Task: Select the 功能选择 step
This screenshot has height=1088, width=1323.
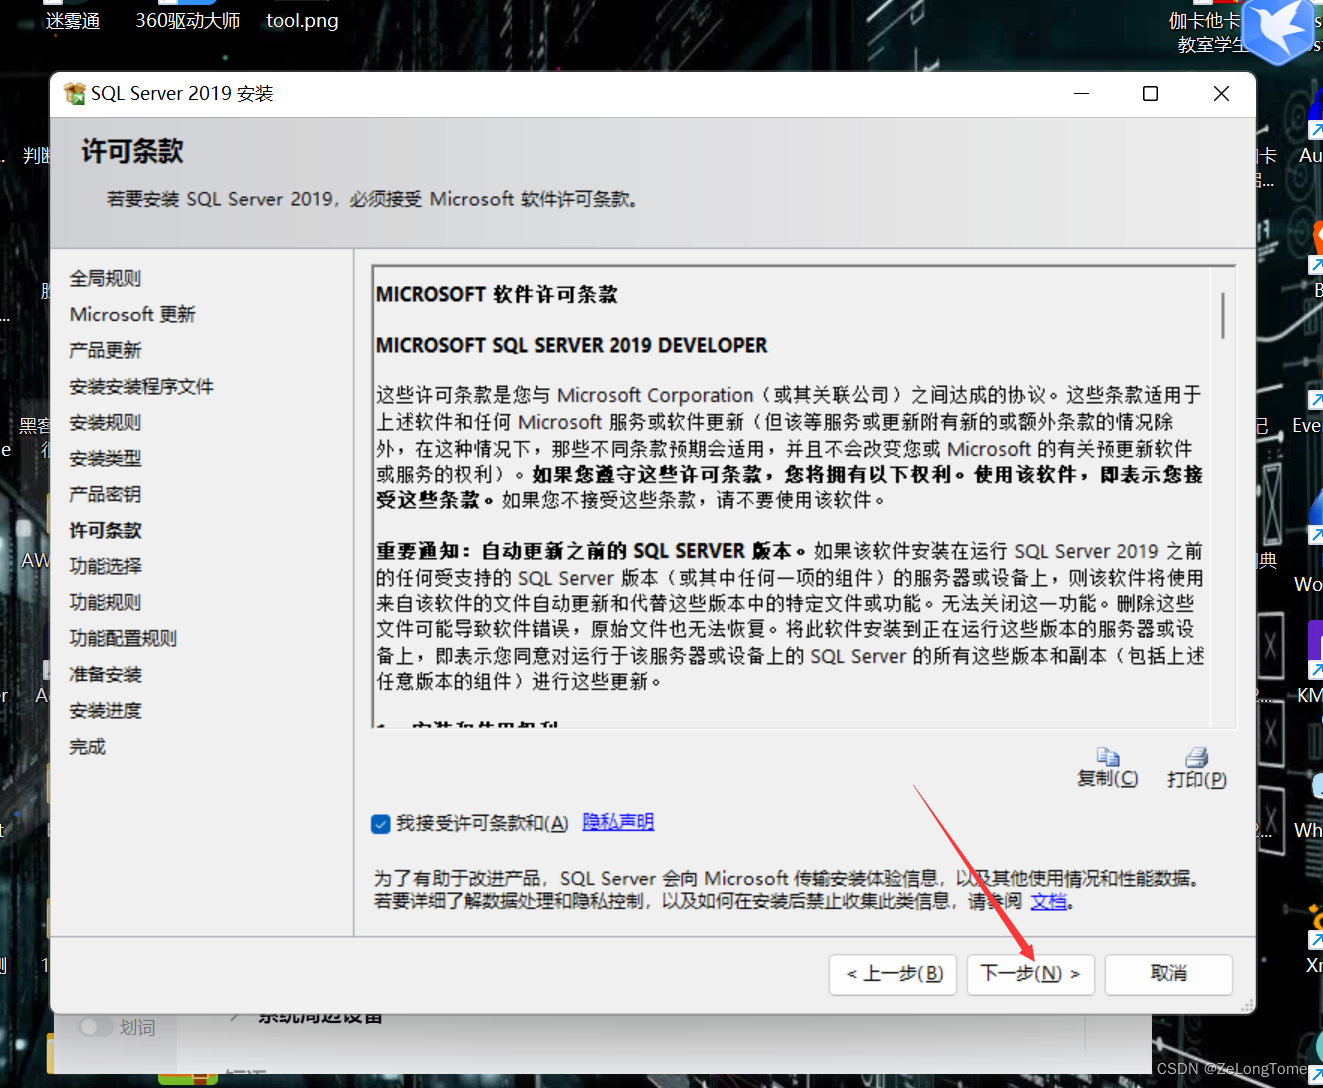Action: pyautogui.click(x=105, y=567)
